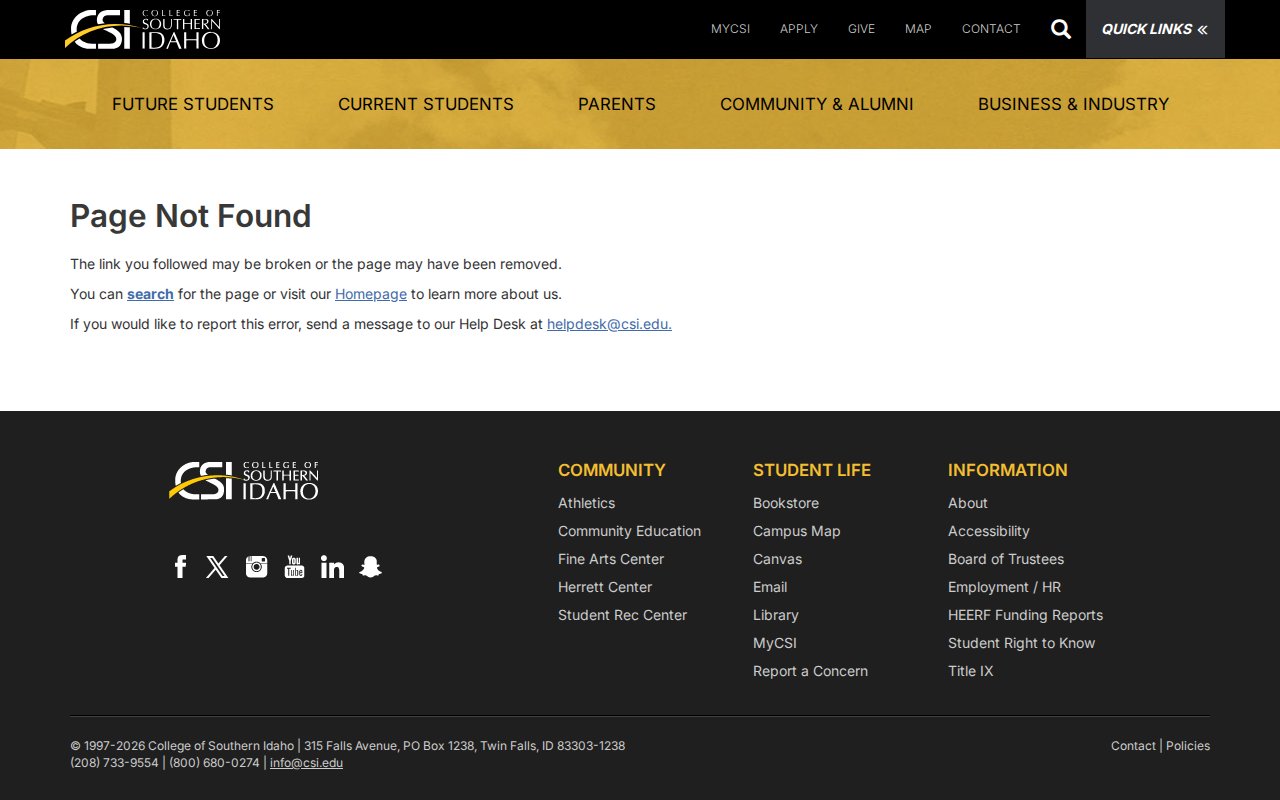Open the Facebook social icon
The width and height of the screenshot is (1280, 800).
click(x=180, y=567)
